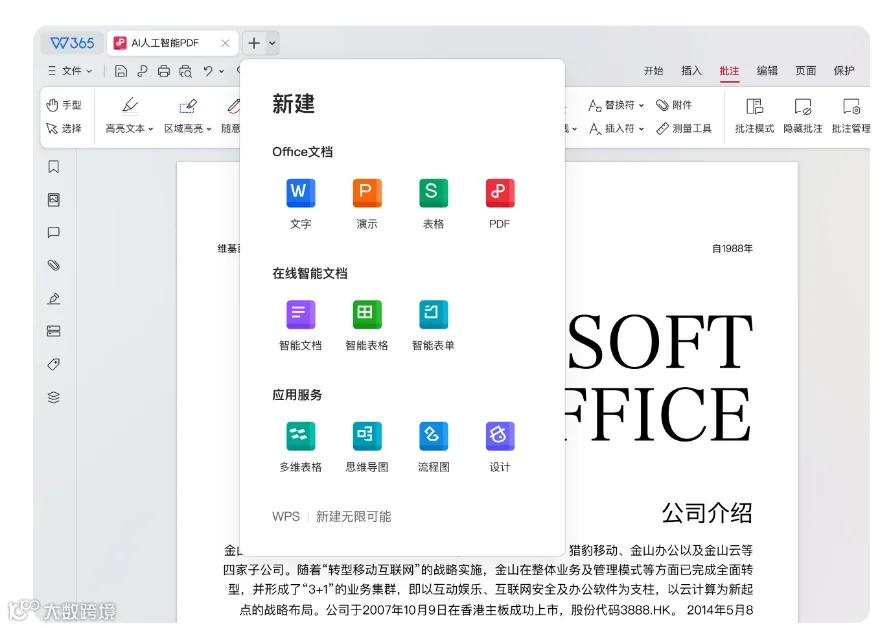
Task: Open 批注管理 annotation management
Action: pyautogui.click(x=851, y=115)
